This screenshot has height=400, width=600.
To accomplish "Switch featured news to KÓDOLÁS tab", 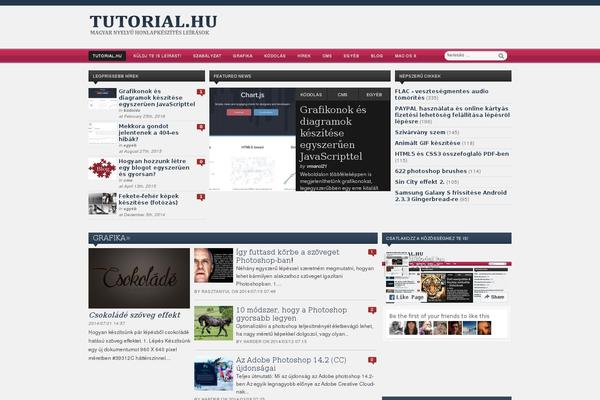I will coord(311,95).
